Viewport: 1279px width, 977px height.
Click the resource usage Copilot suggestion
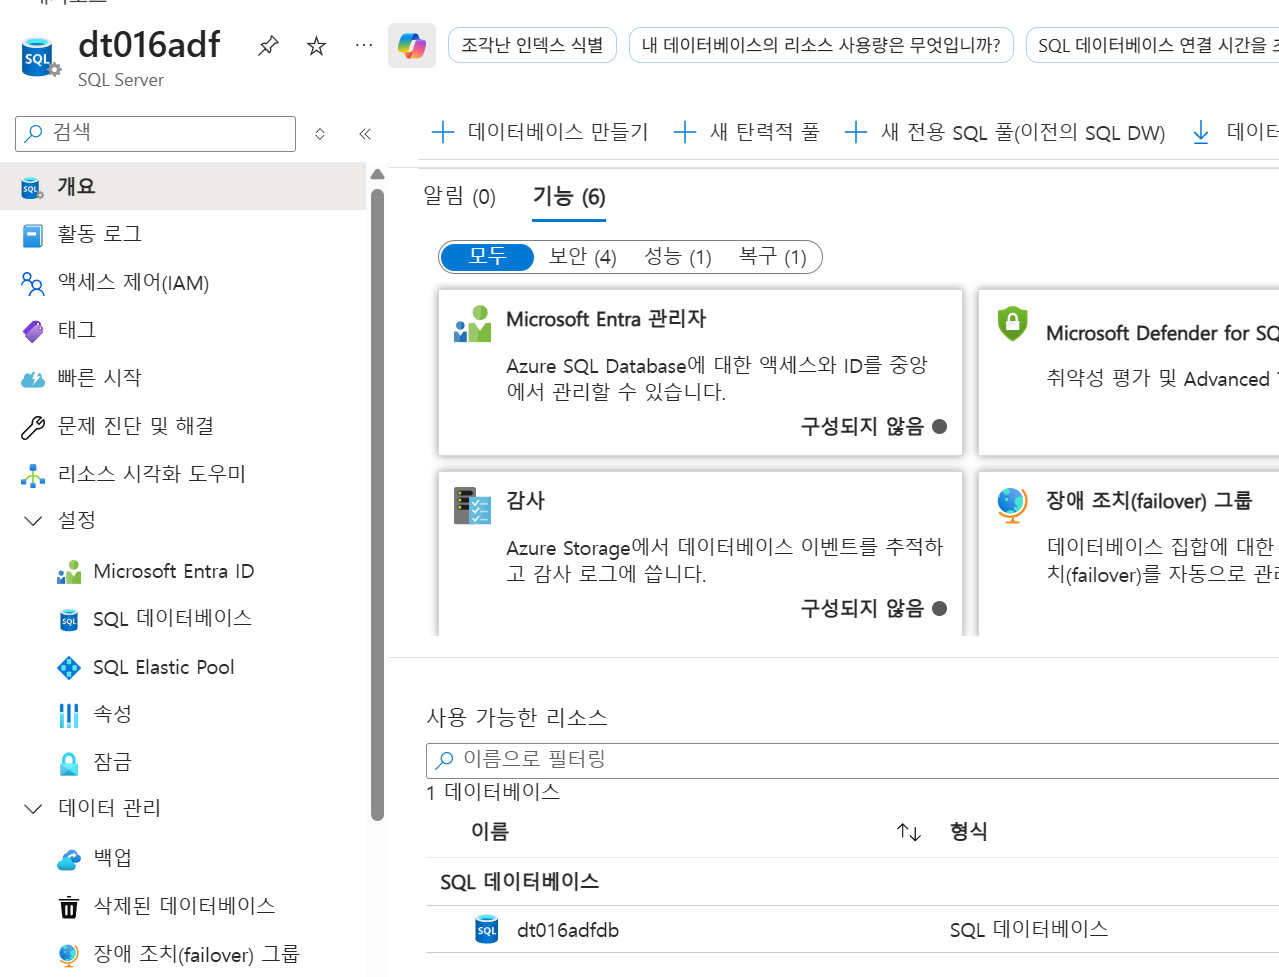821,45
